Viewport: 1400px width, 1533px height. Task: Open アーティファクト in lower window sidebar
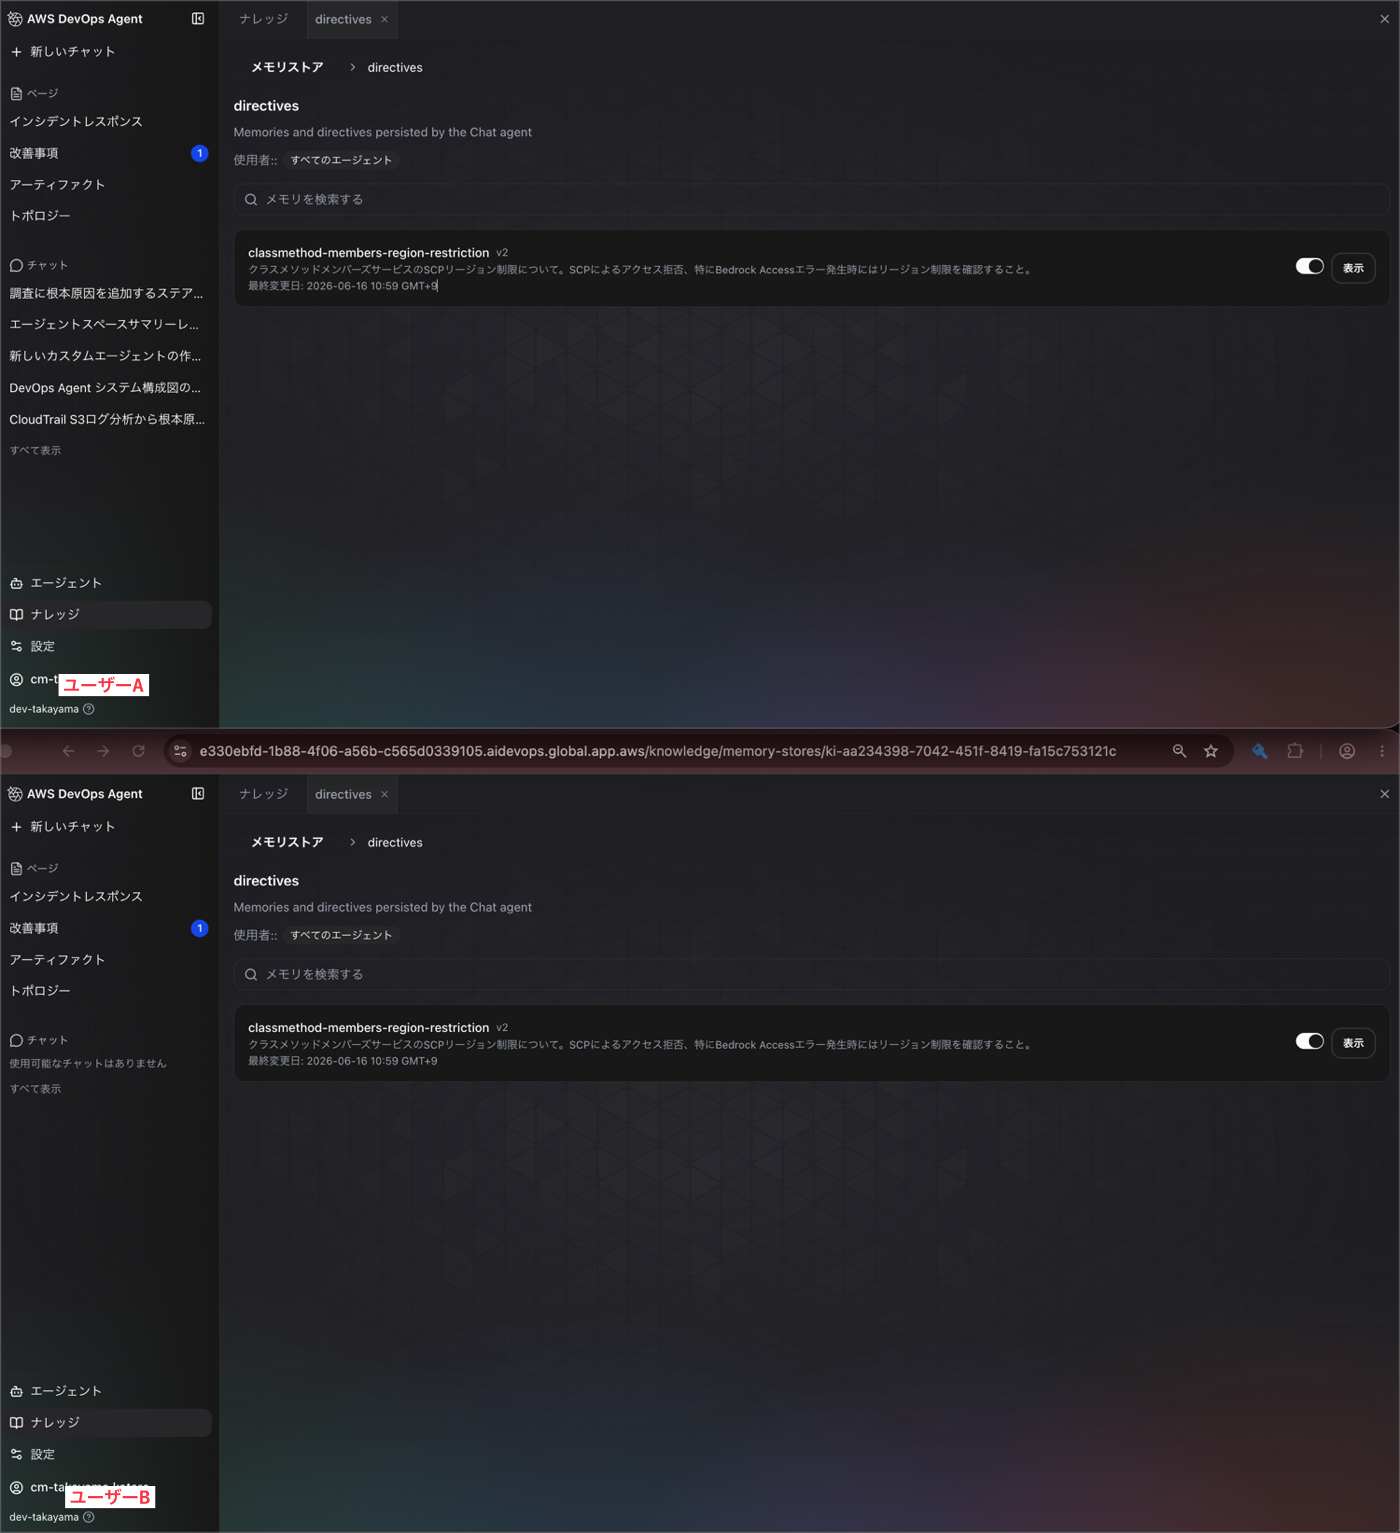(57, 960)
